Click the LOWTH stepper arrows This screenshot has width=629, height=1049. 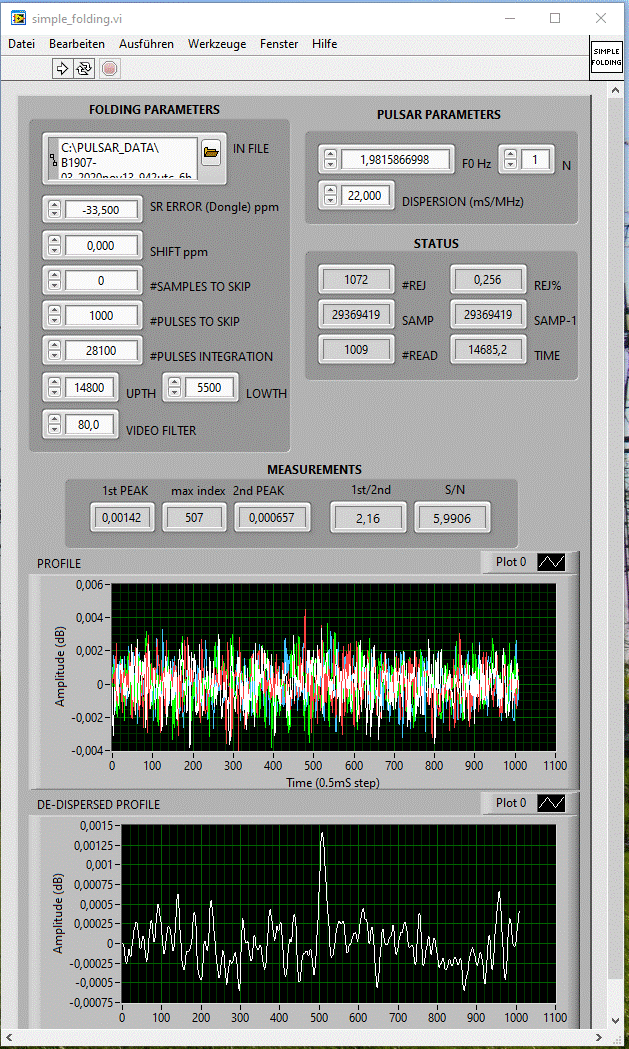coord(175,387)
